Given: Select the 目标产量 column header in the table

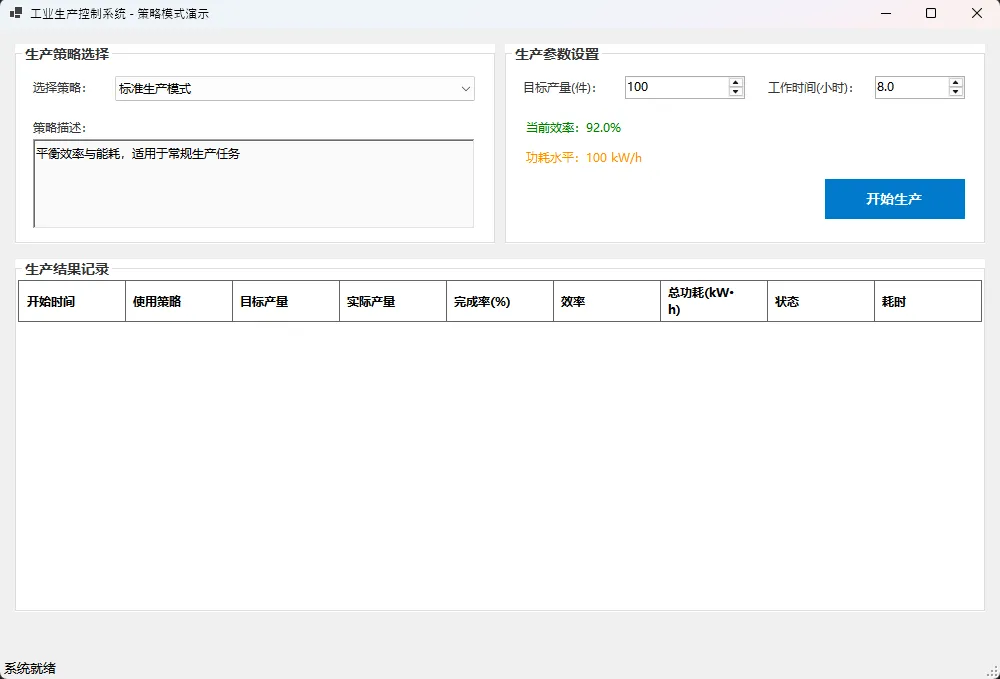Looking at the screenshot, I should 286,301.
